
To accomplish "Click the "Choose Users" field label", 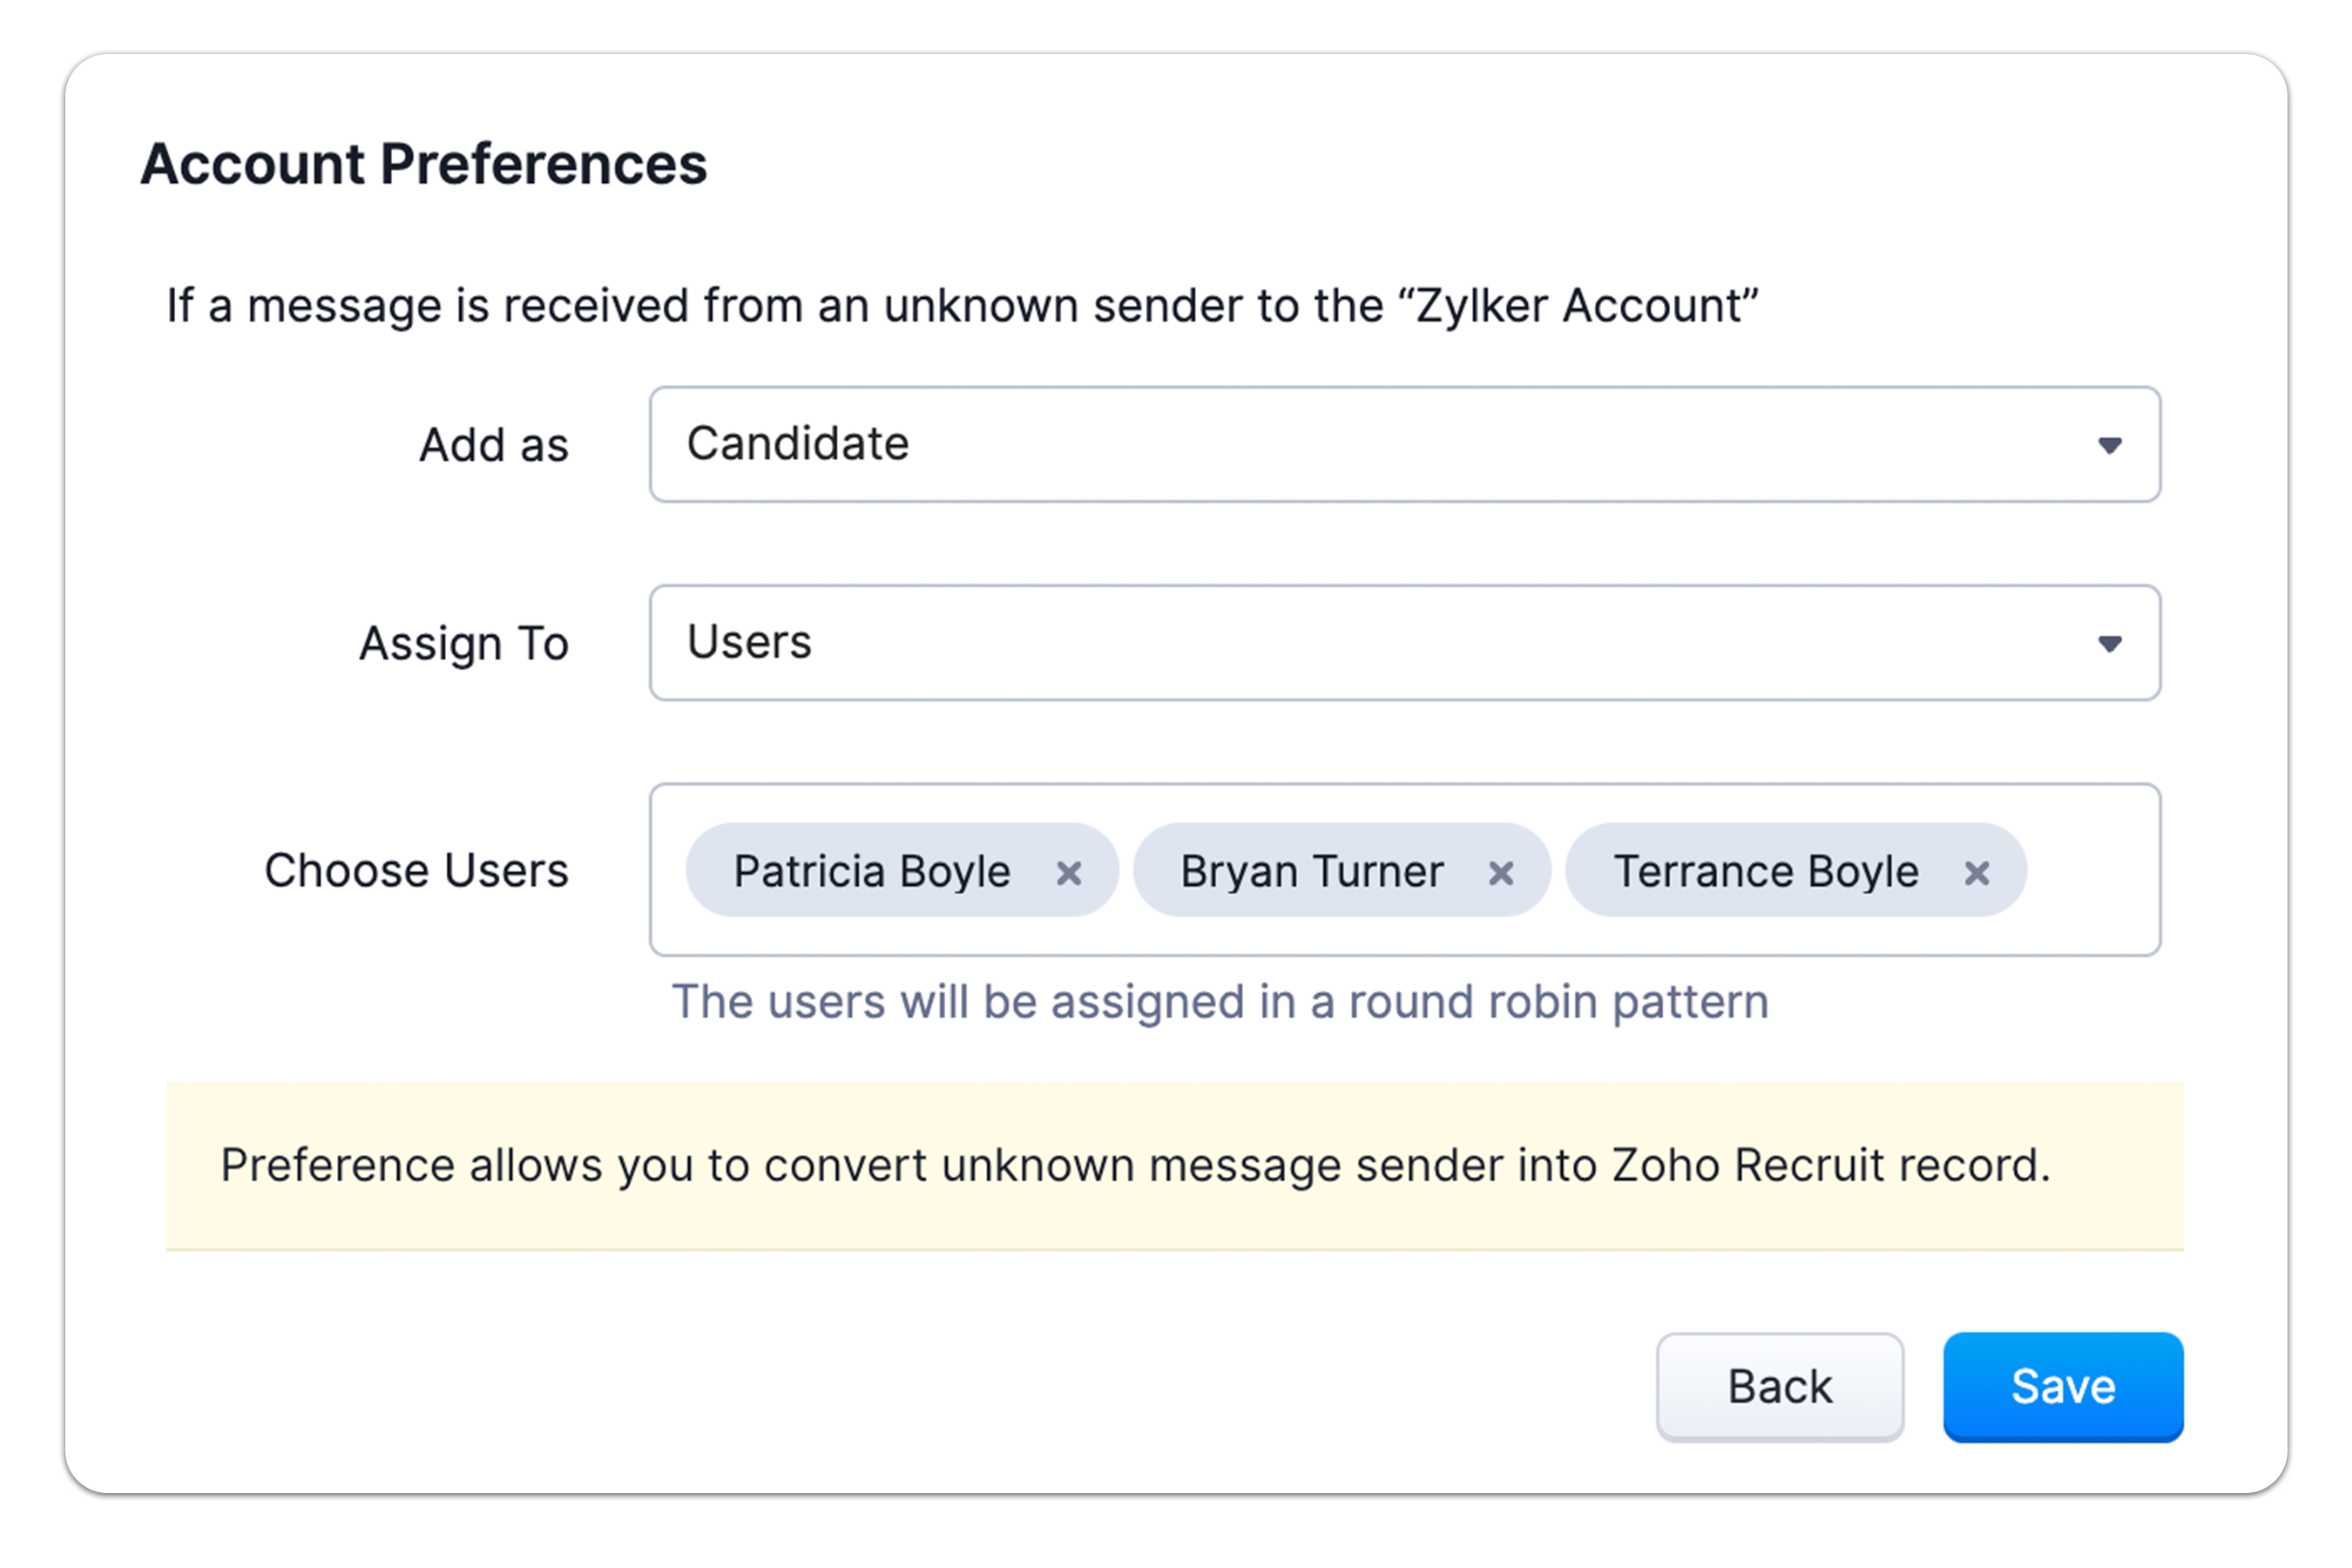I will [x=416, y=870].
